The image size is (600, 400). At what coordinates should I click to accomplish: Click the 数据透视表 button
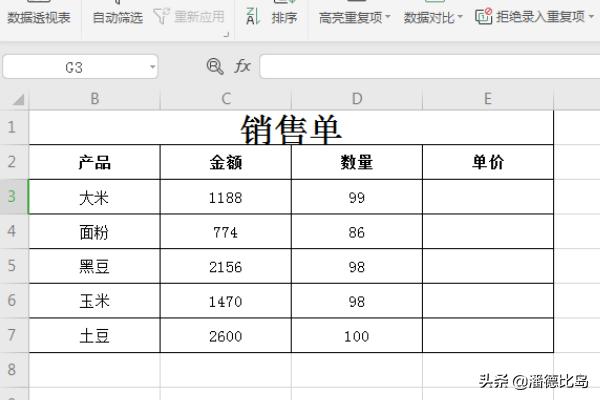tap(39, 17)
